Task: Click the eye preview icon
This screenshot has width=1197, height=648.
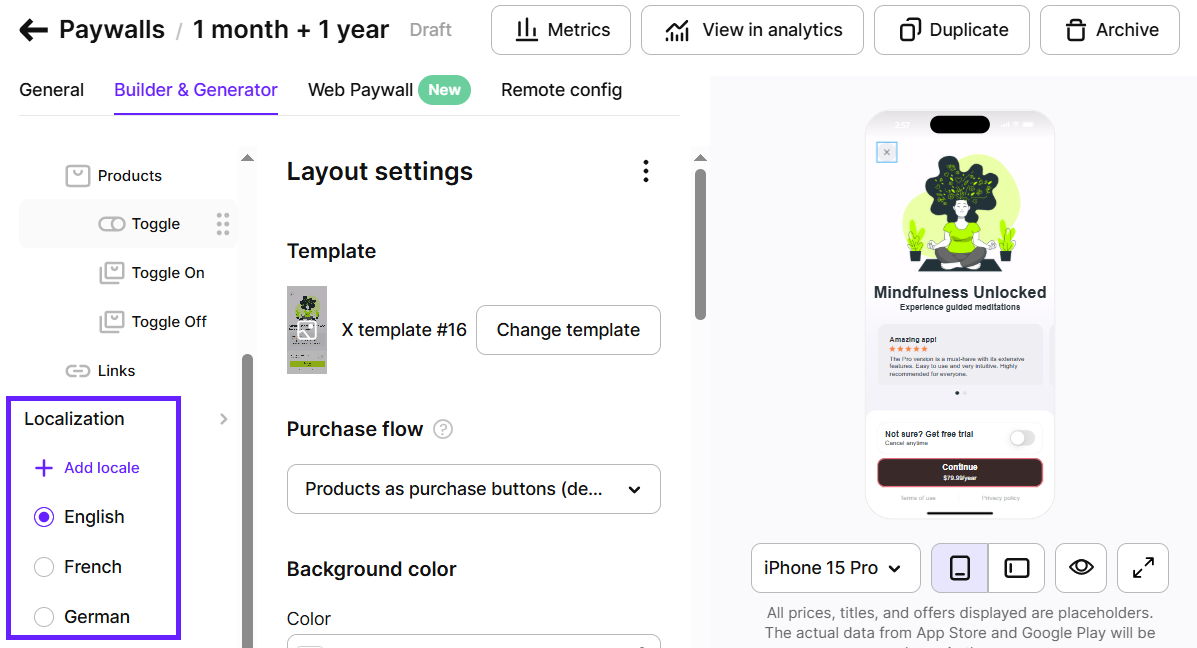Action: pos(1080,568)
